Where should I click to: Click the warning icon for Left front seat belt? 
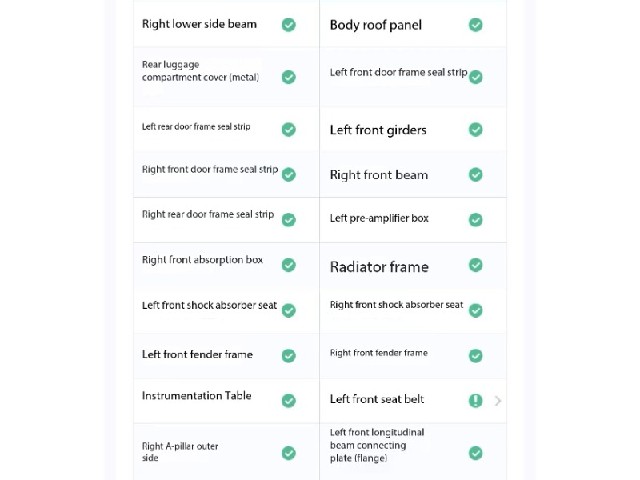[x=476, y=400]
